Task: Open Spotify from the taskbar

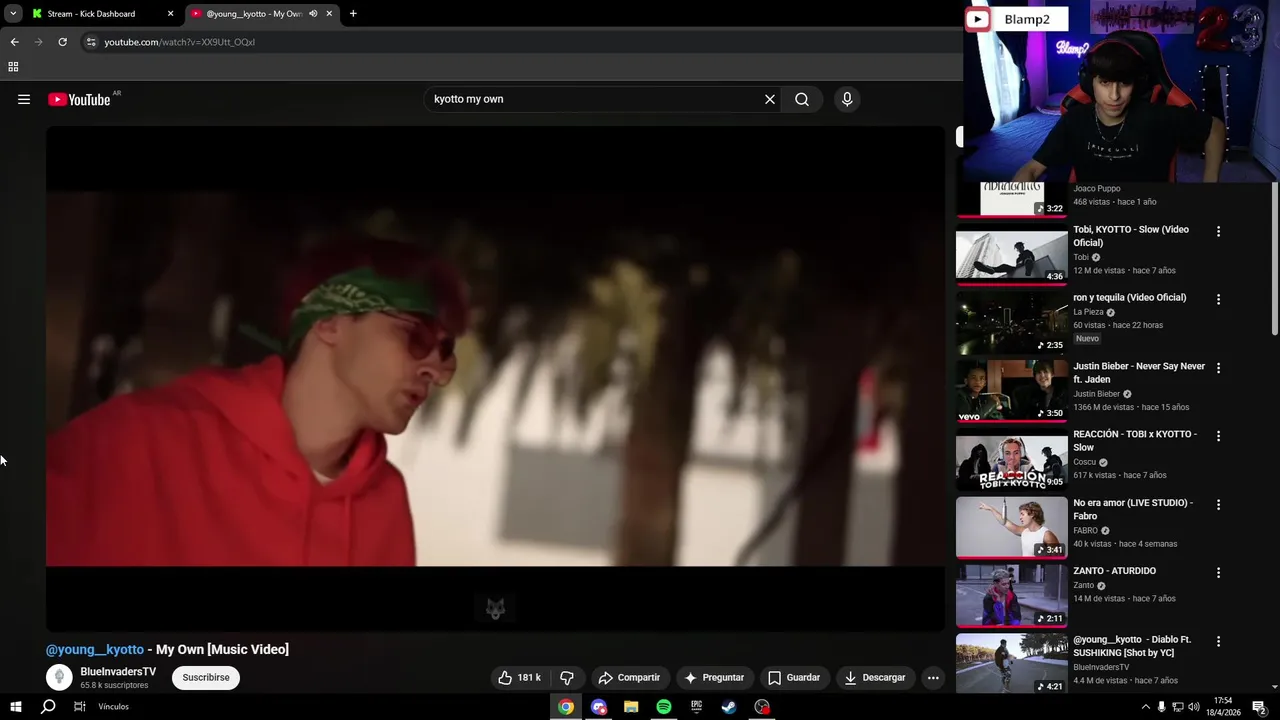Action: pos(664,707)
